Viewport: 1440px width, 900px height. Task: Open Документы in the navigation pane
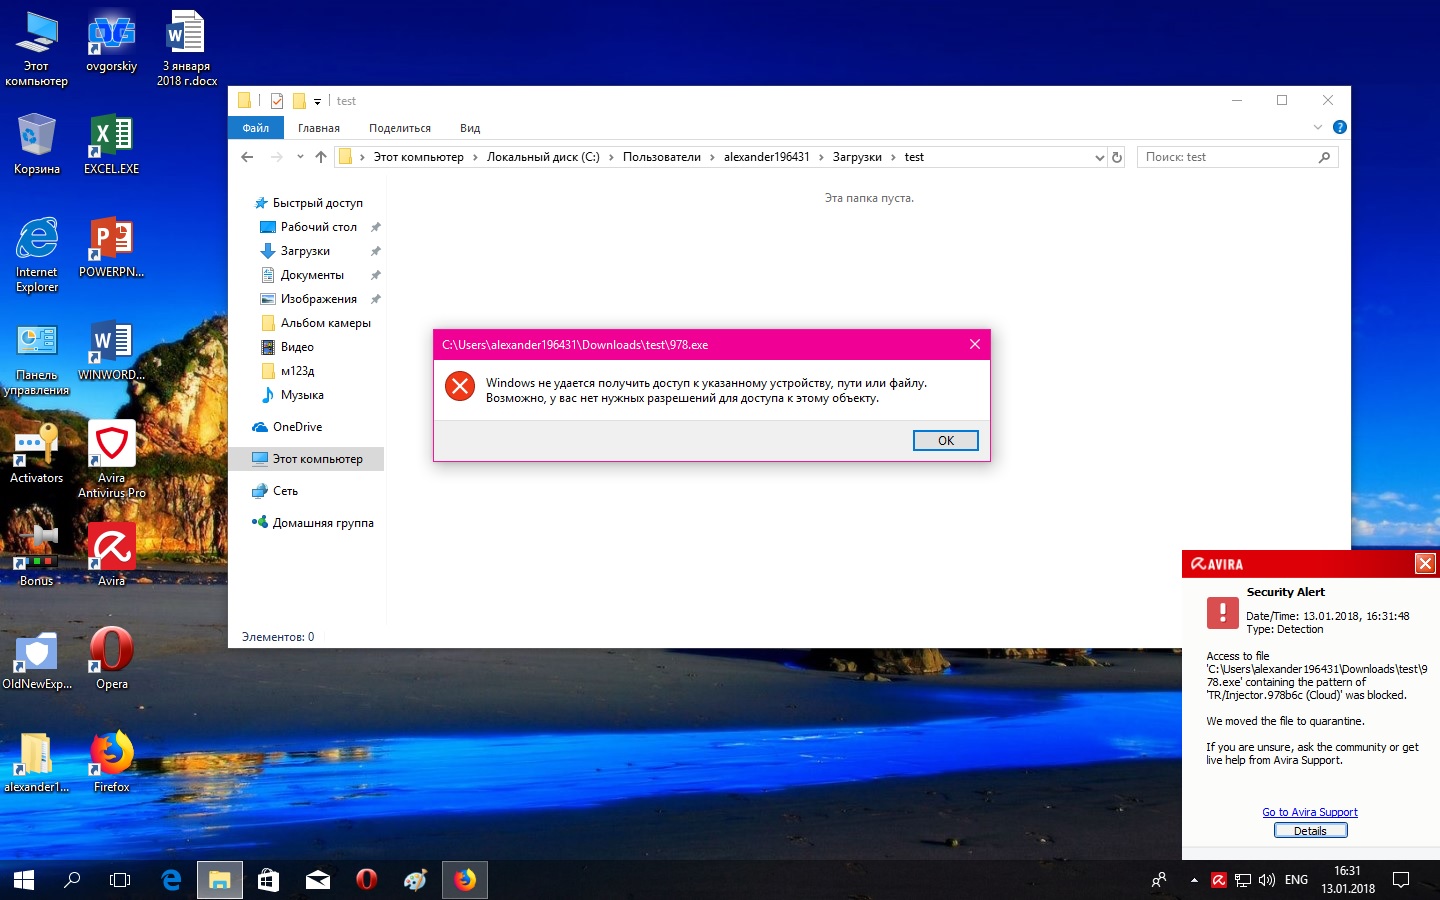[x=302, y=275]
